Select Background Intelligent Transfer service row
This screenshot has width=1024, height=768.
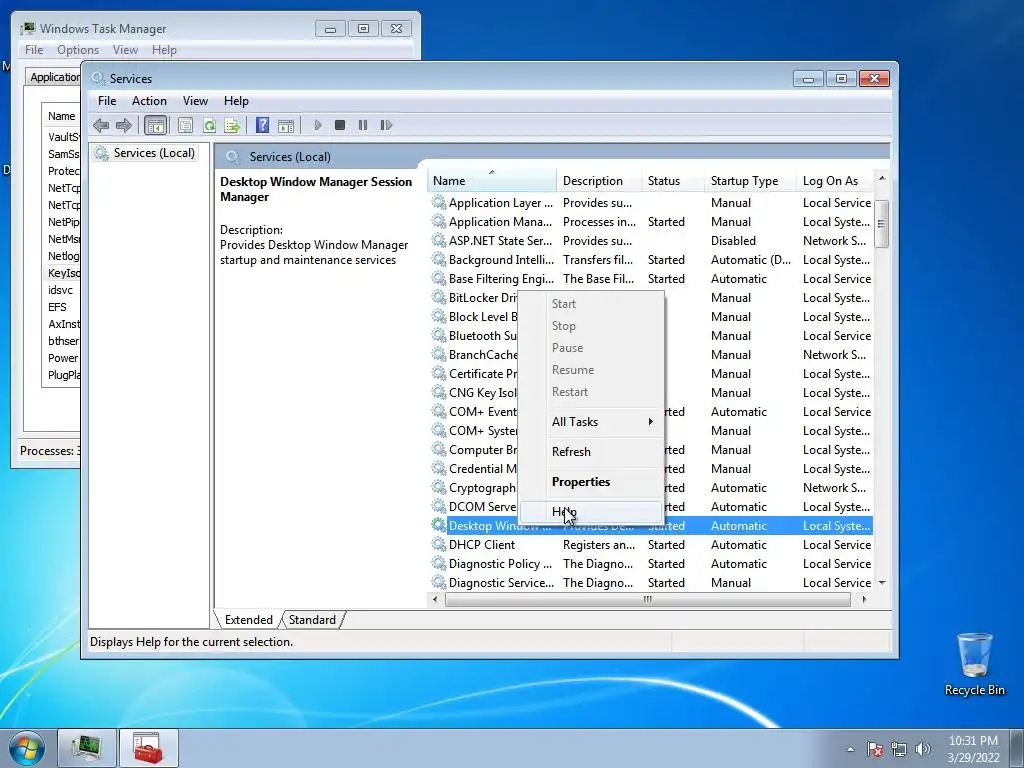(650, 259)
